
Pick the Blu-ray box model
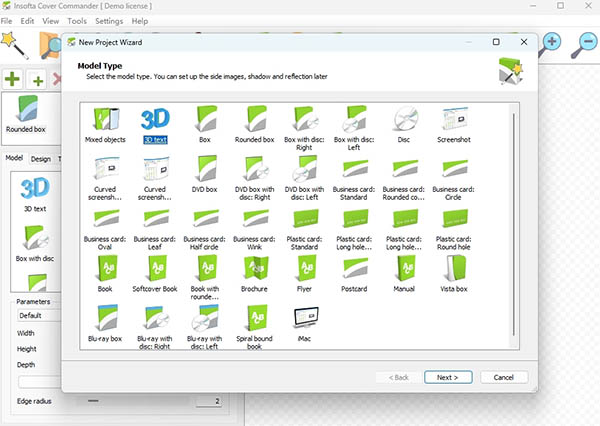(x=105, y=323)
